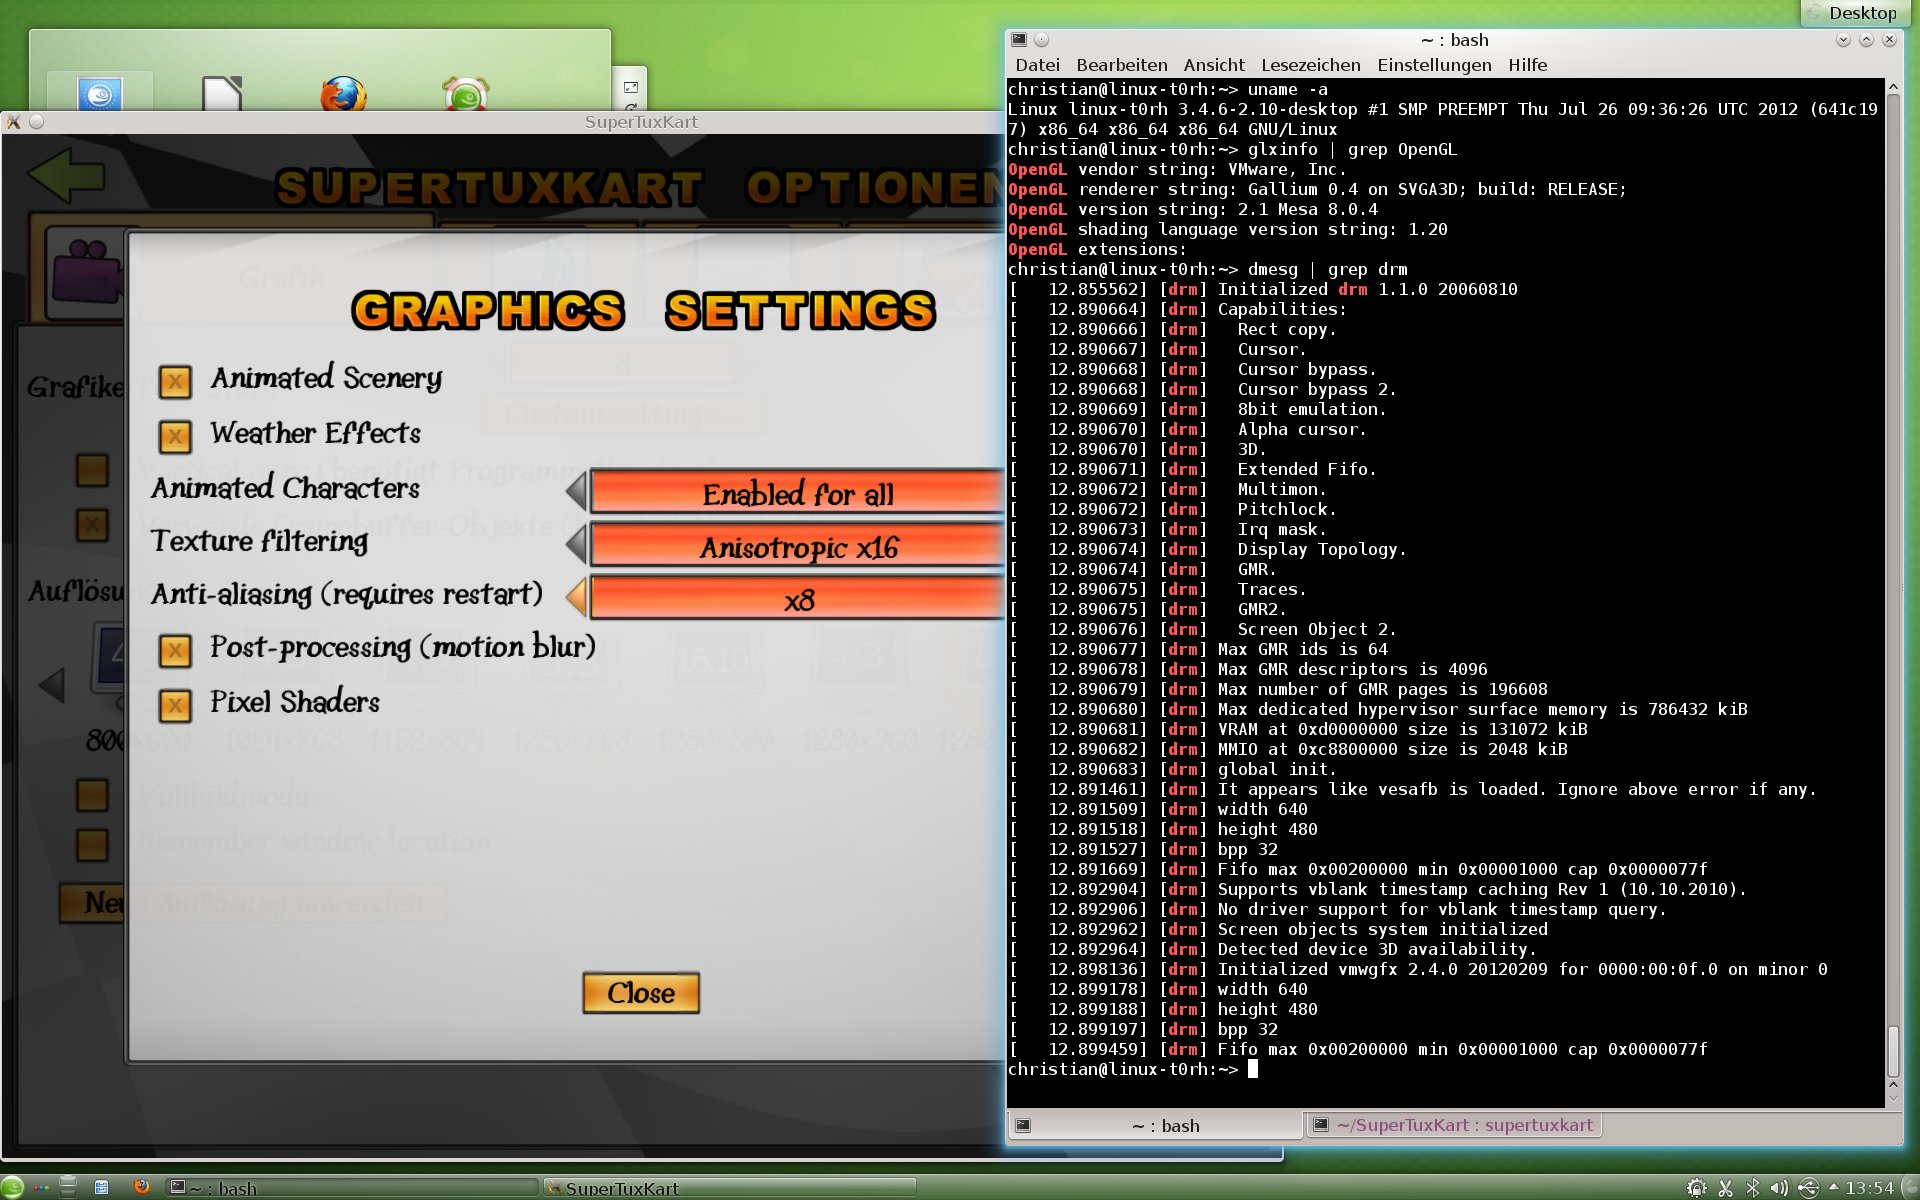This screenshot has height=1200, width=1920.
Task: Open the openSUSE application launcher menu
Action: pyautogui.click(x=12, y=1187)
